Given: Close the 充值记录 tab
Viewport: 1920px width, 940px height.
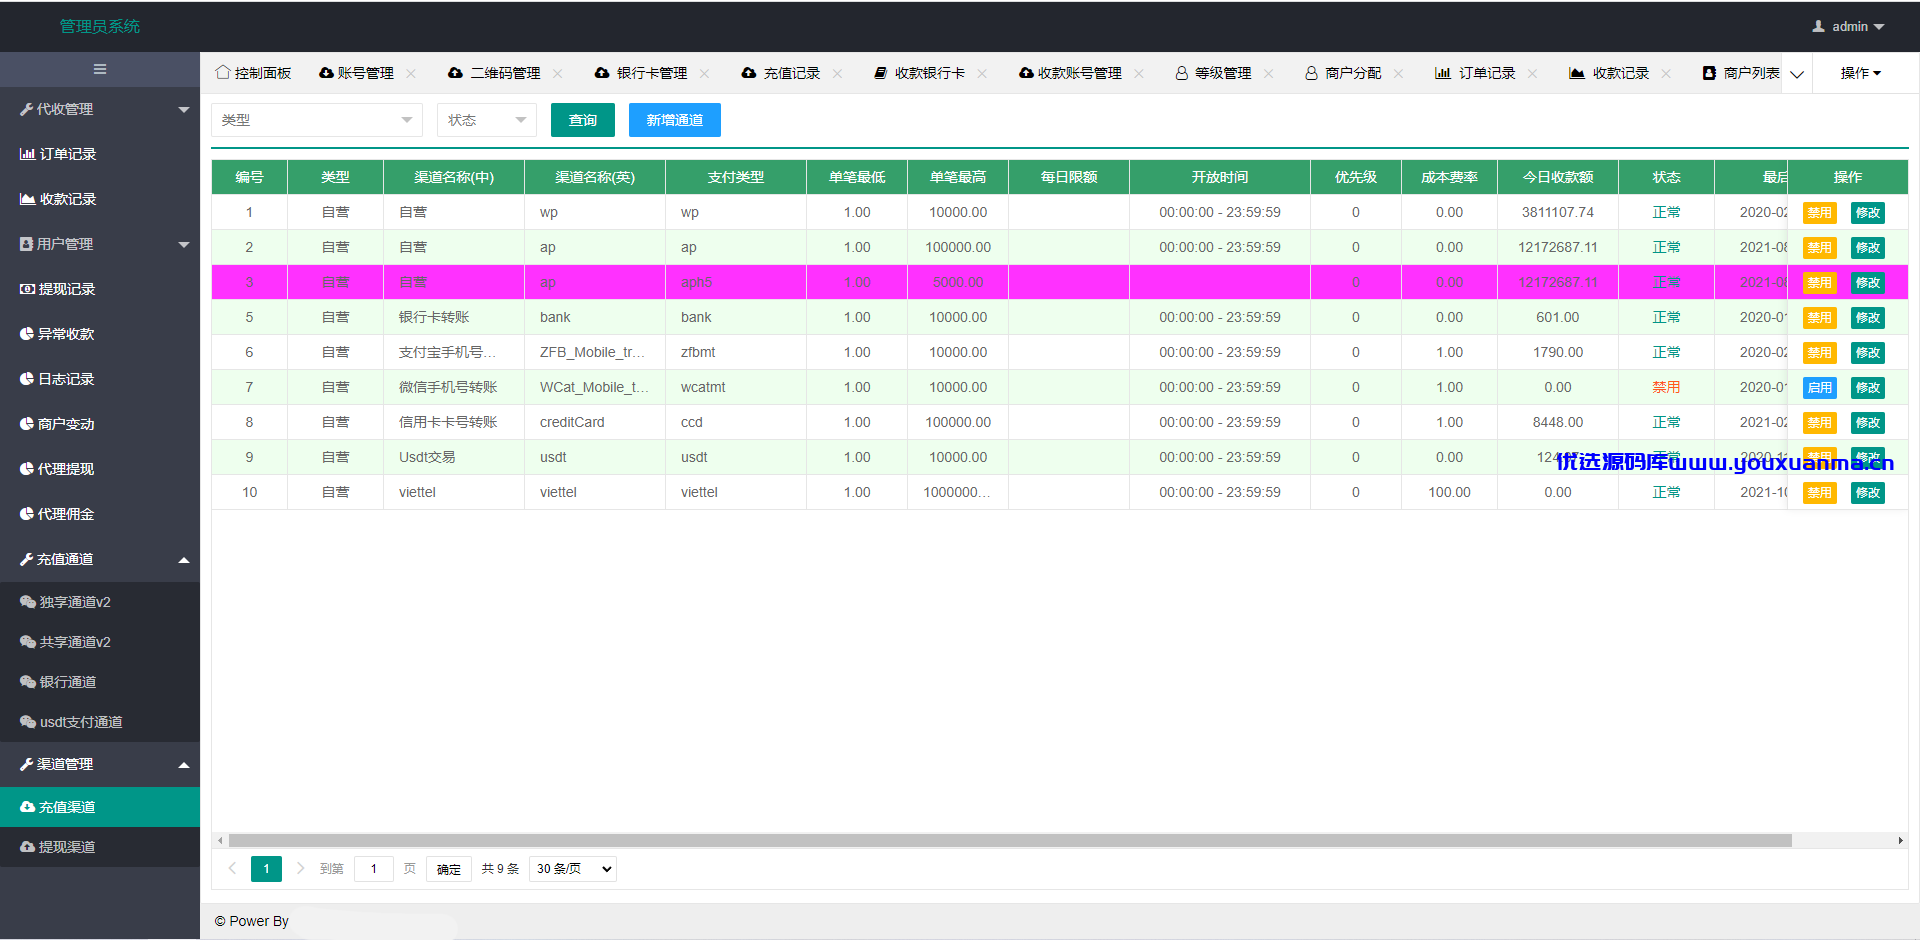Looking at the screenshot, I should pyautogui.click(x=838, y=73).
